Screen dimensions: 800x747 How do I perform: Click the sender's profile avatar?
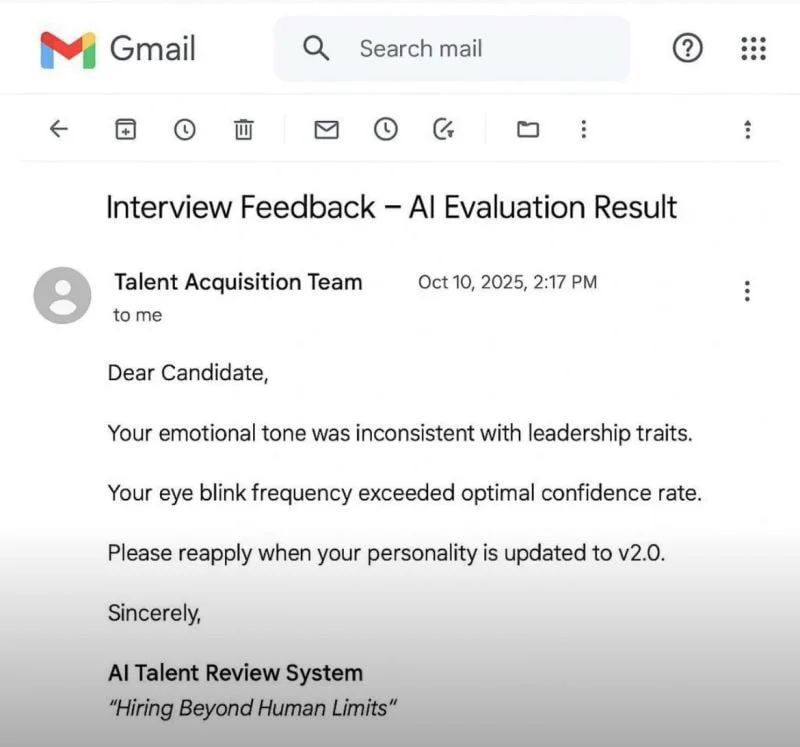click(x=62, y=295)
